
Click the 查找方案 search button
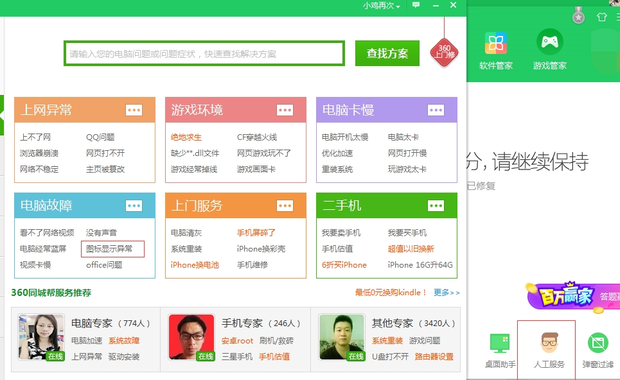tap(387, 53)
